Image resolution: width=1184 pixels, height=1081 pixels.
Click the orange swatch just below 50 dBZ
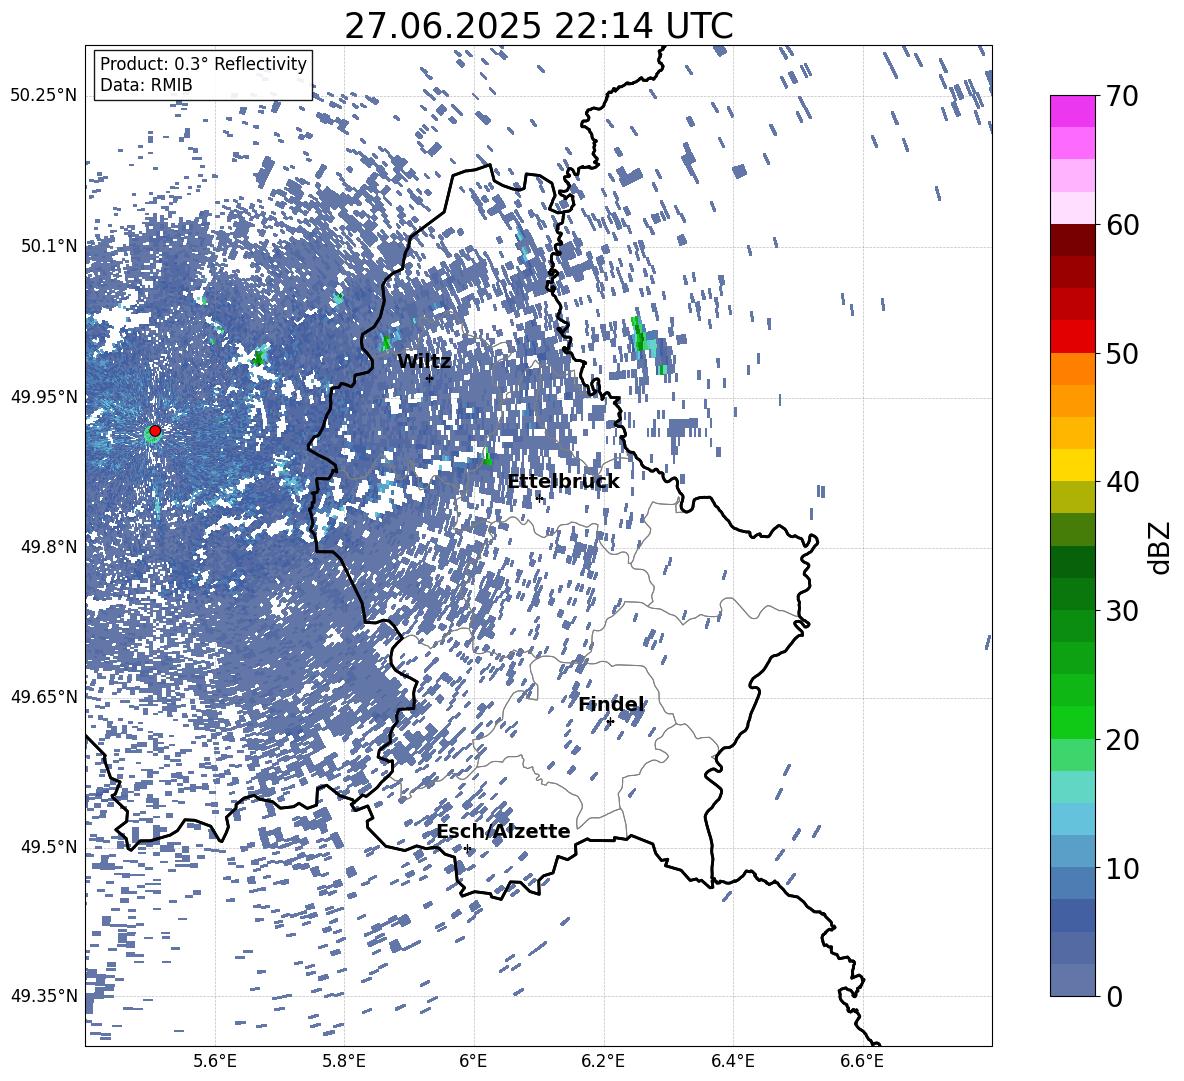click(1073, 369)
